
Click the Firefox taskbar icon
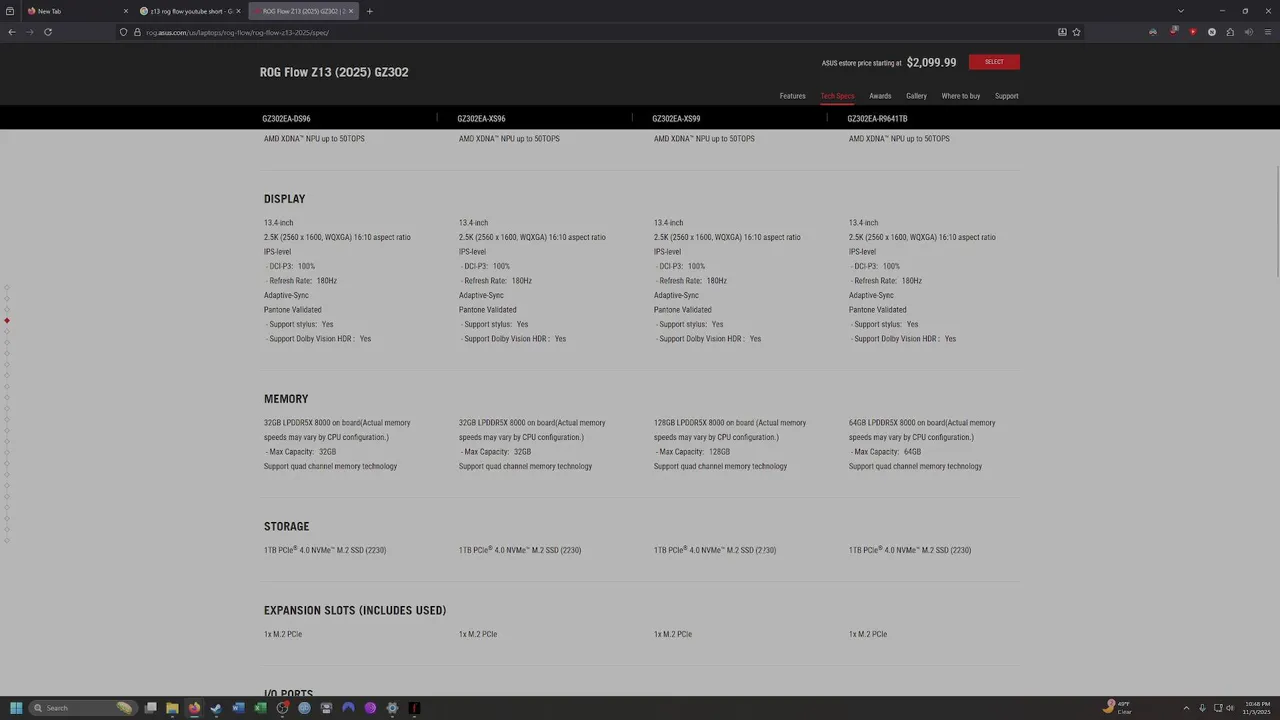click(x=194, y=708)
